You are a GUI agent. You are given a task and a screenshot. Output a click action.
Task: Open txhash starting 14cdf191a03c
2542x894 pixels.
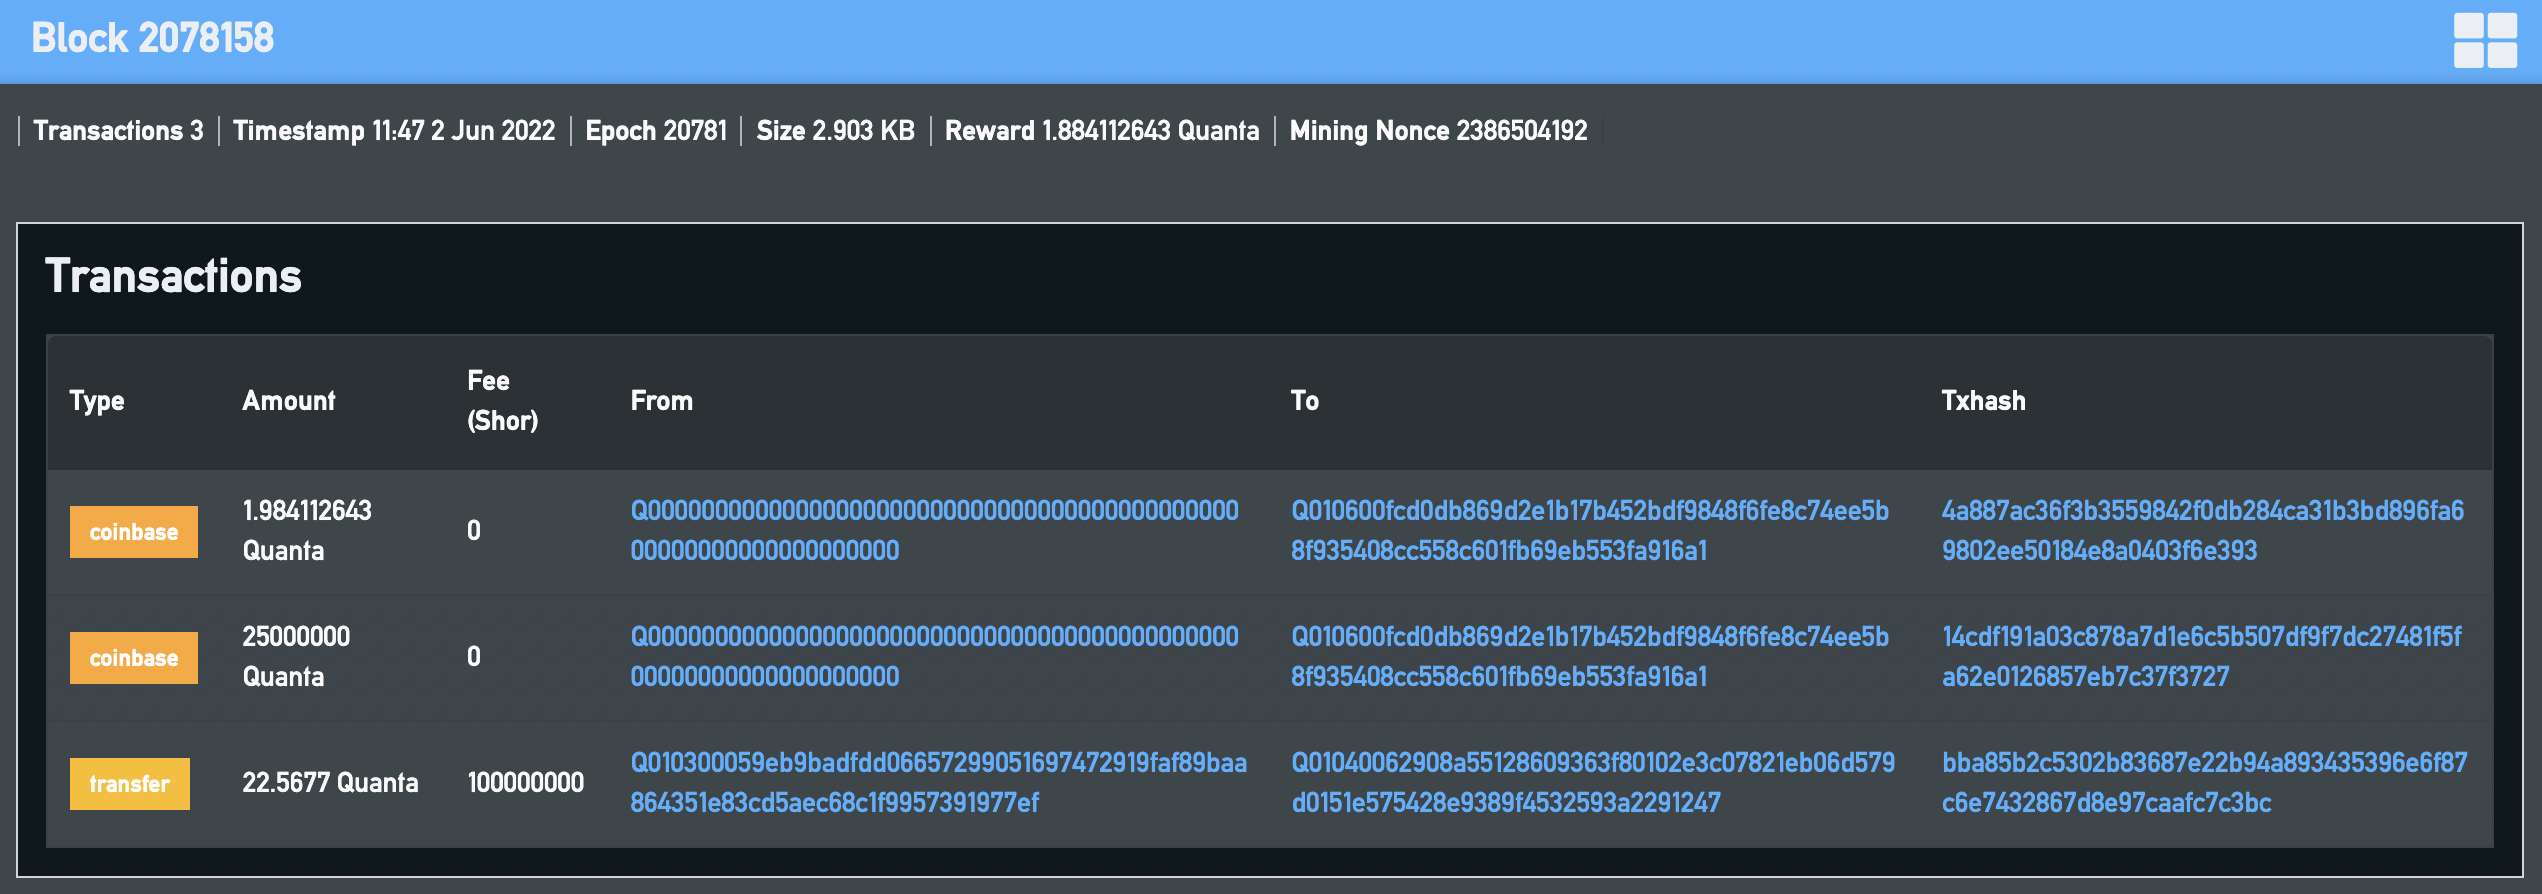click(2202, 657)
